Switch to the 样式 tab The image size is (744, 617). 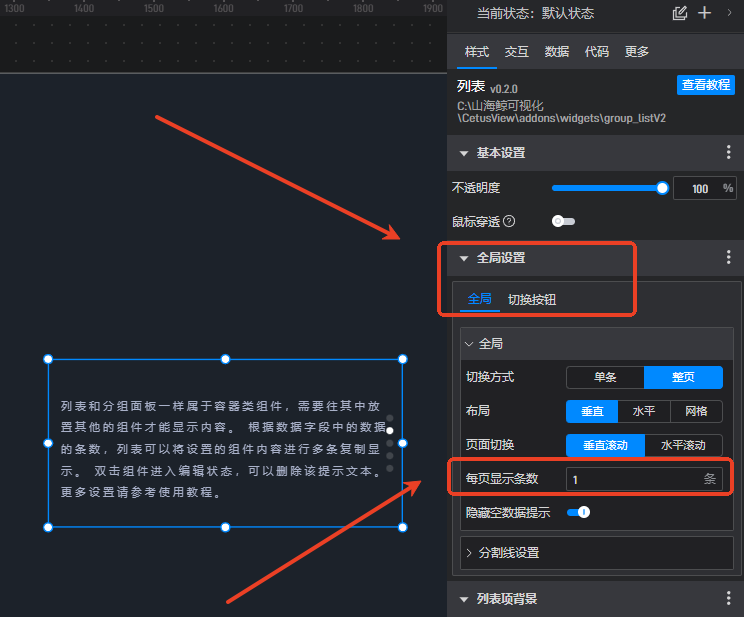(477, 52)
